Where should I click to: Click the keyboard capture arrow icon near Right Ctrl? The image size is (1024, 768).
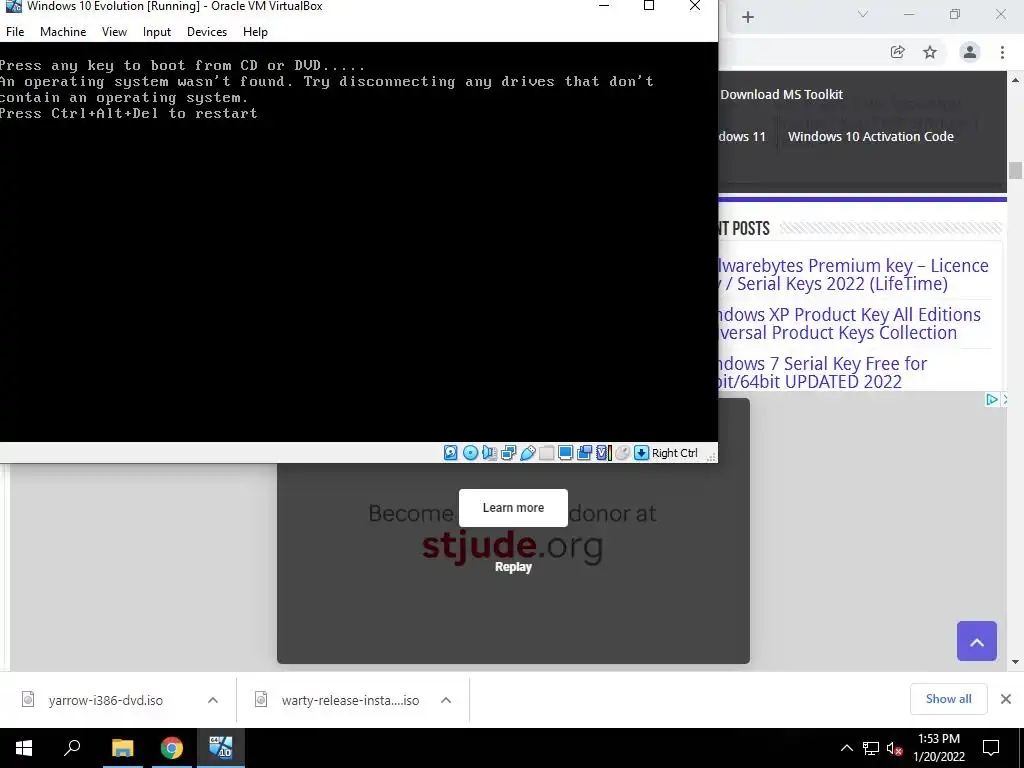[x=641, y=453]
